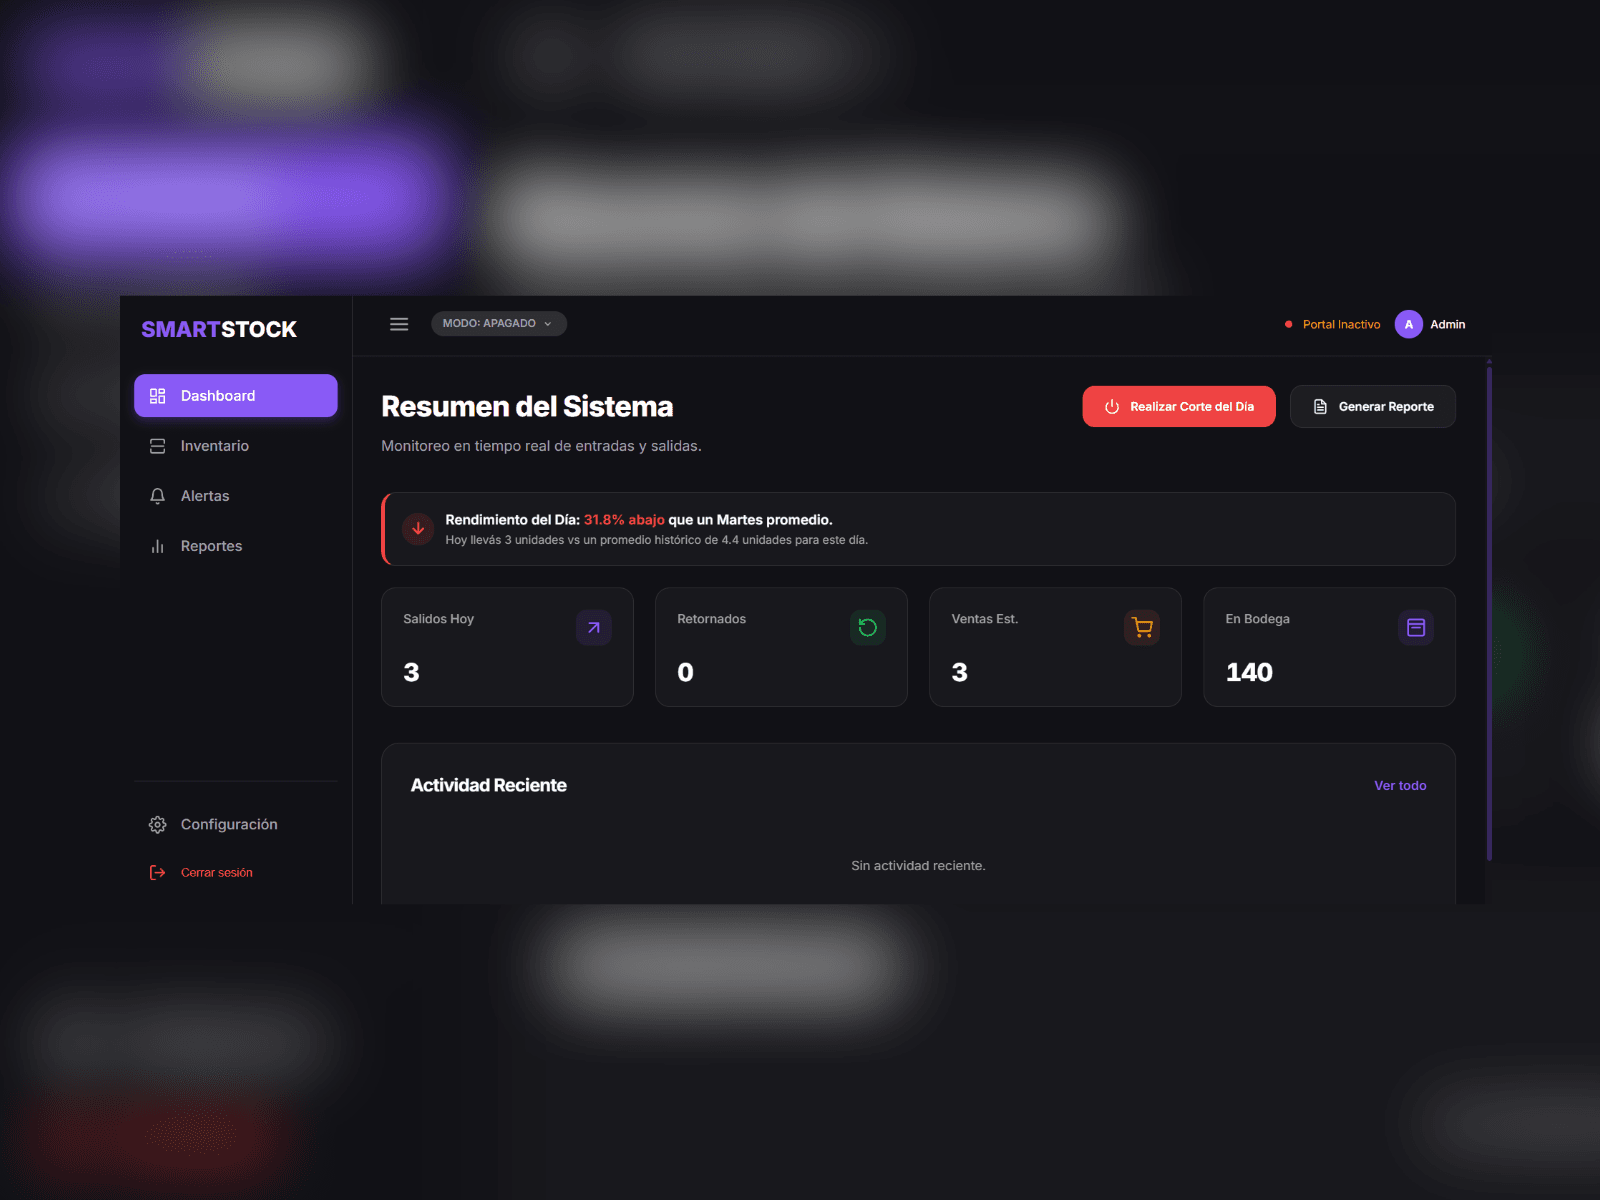Click the Salidos Hoy label
Image resolution: width=1600 pixels, height=1200 pixels.
tap(438, 619)
